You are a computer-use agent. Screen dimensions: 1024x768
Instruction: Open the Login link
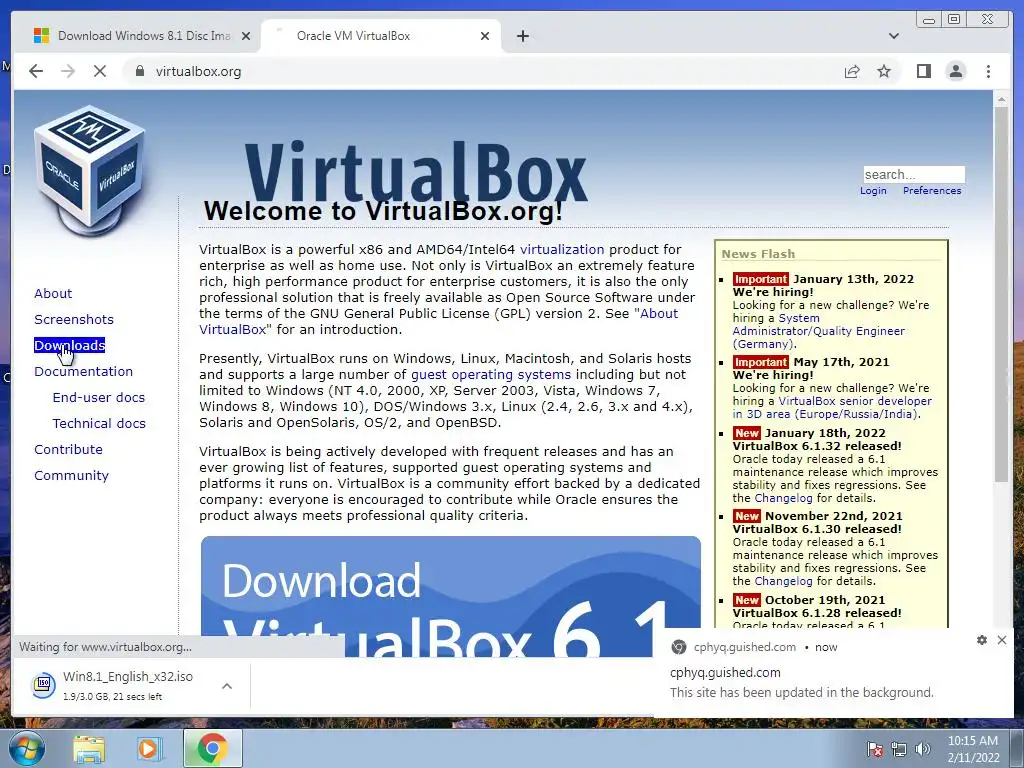(873, 191)
